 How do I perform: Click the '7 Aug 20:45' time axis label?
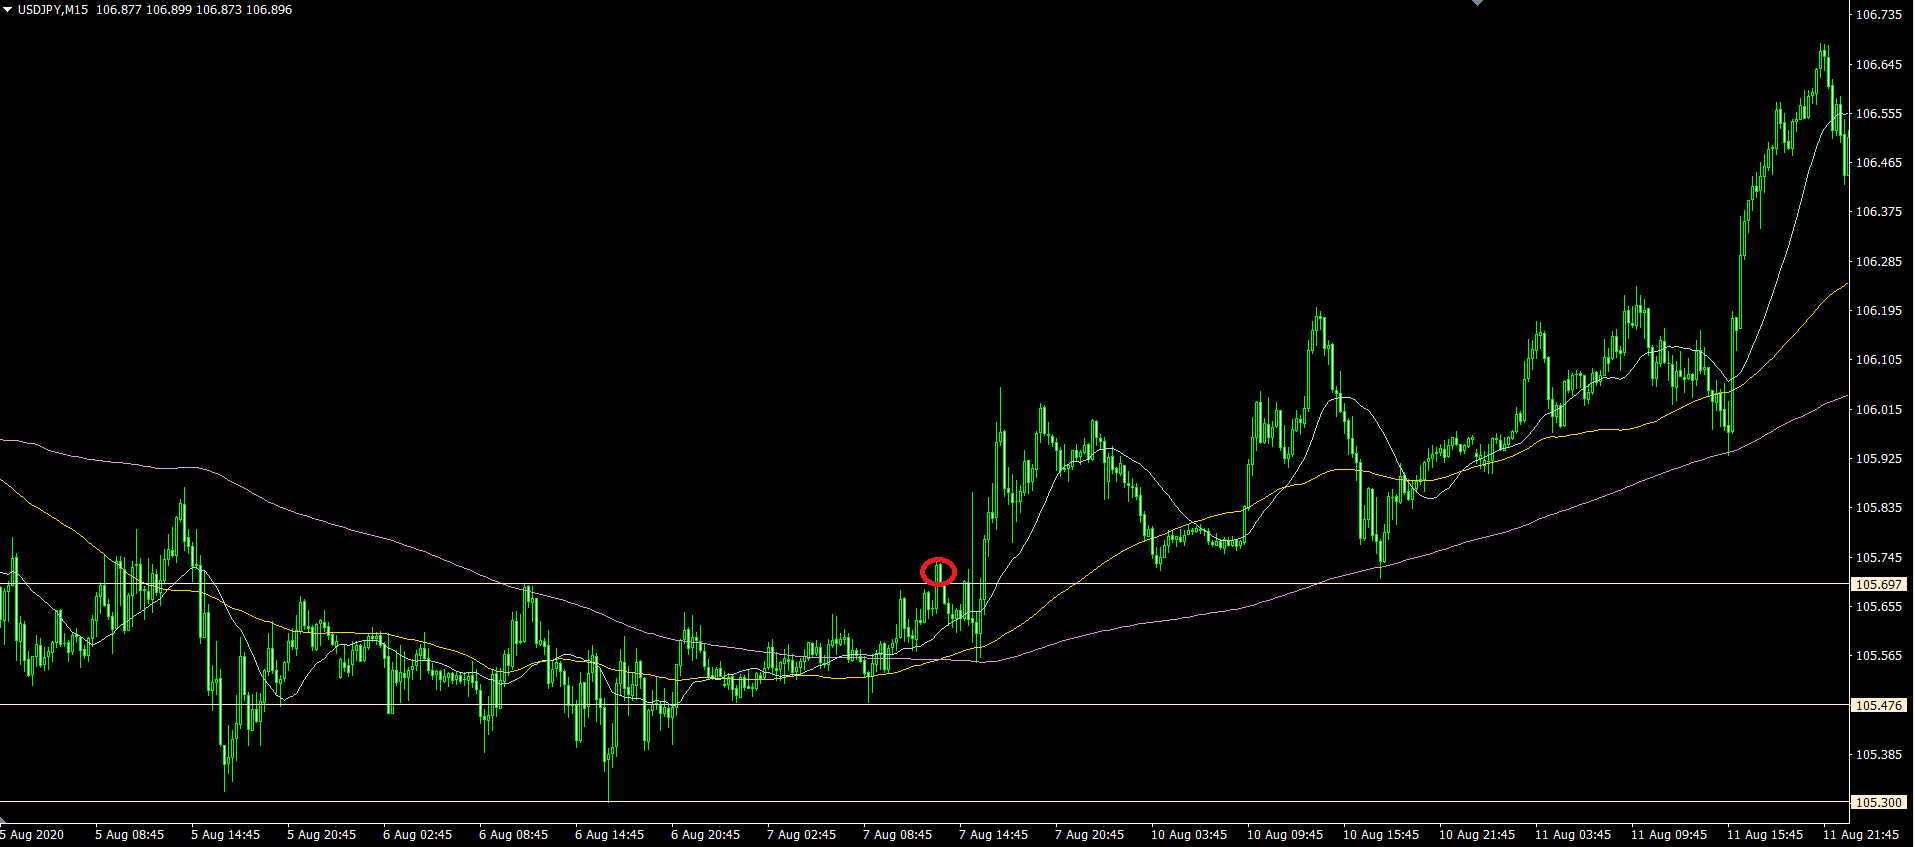(1090, 835)
